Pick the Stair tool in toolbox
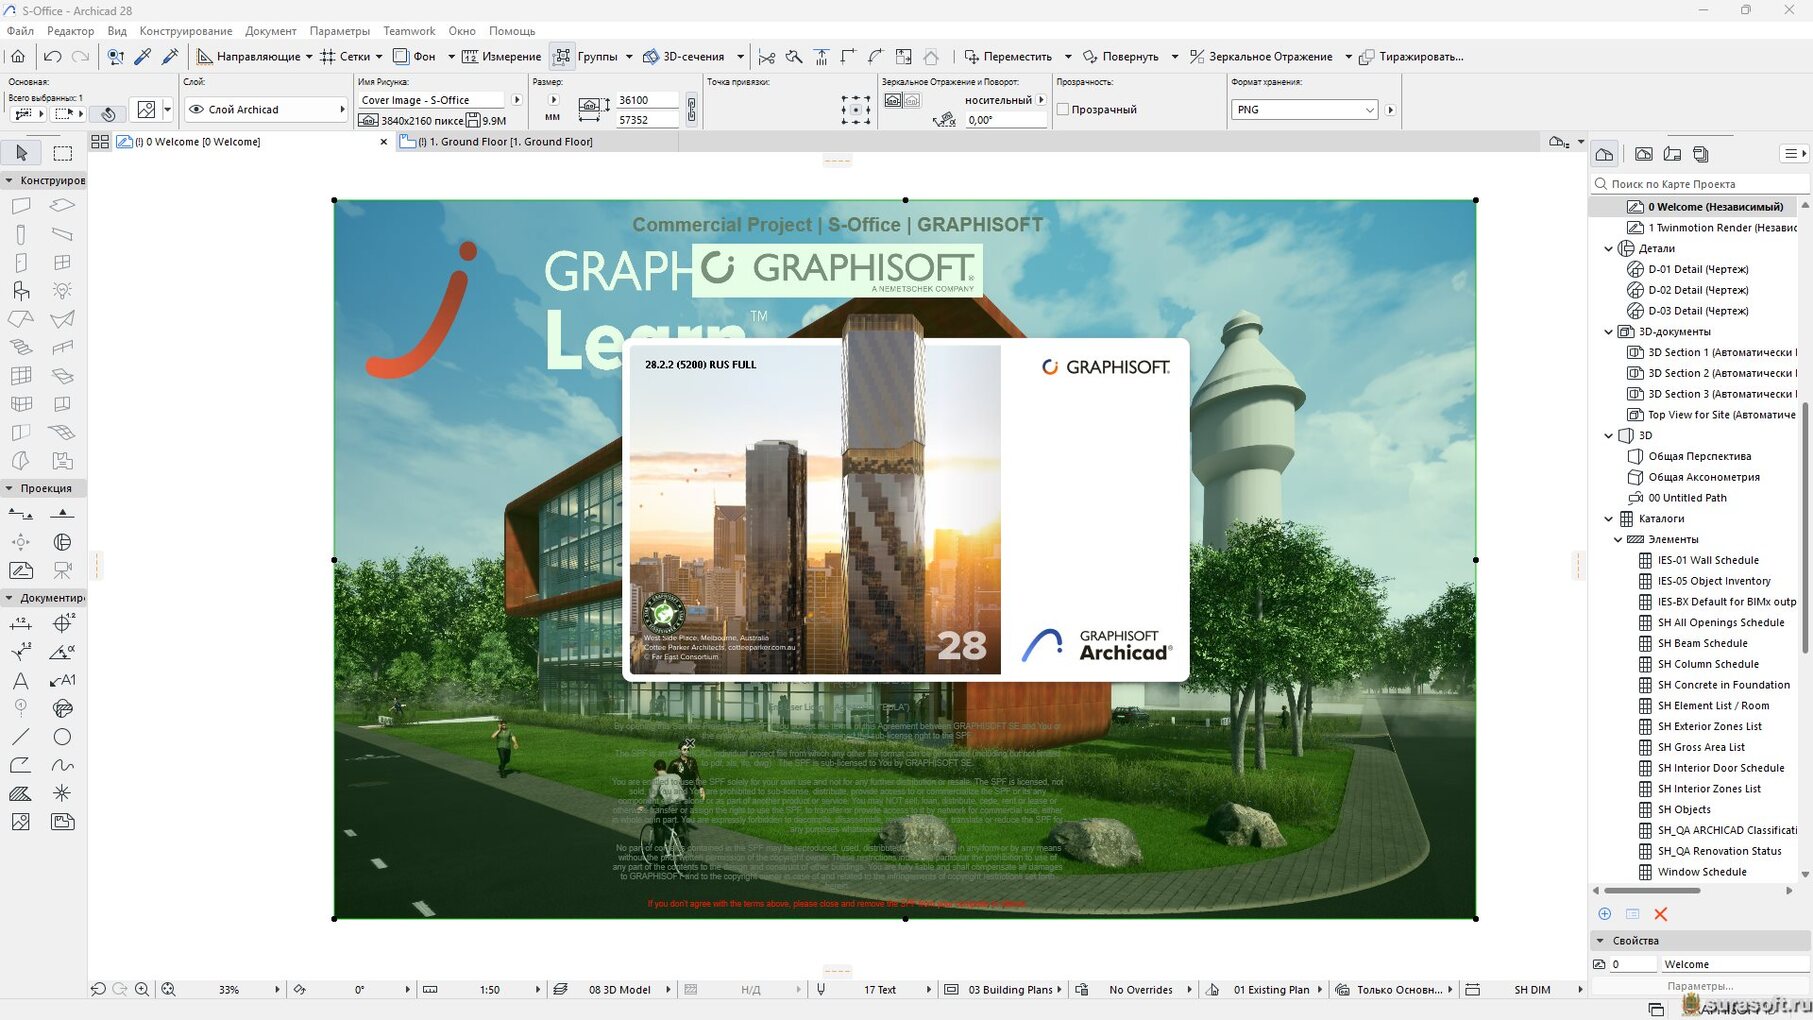This screenshot has height=1020, width=1813. (x=21, y=348)
